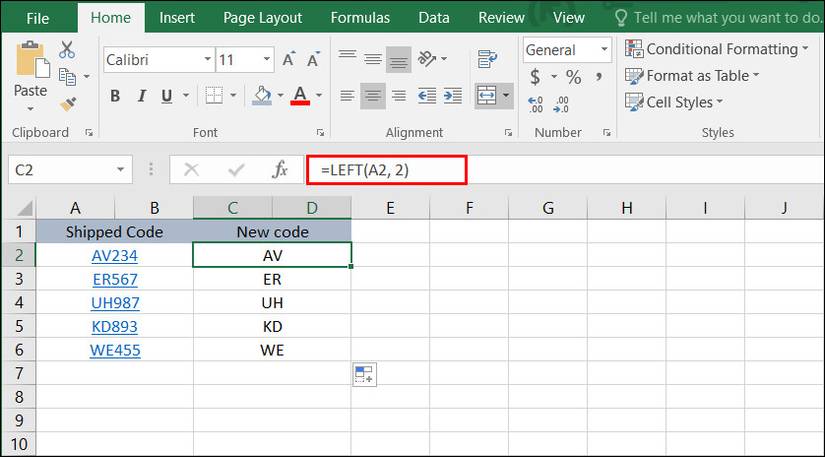Screen dimensions: 825x457
Task: Click the Increase Indent icon
Action: point(452,96)
